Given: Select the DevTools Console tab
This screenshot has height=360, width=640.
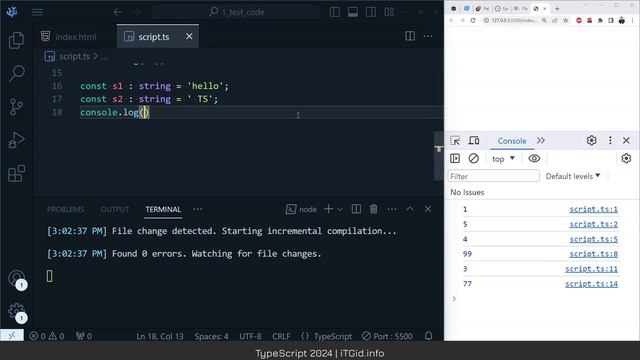Looking at the screenshot, I should (x=512, y=141).
